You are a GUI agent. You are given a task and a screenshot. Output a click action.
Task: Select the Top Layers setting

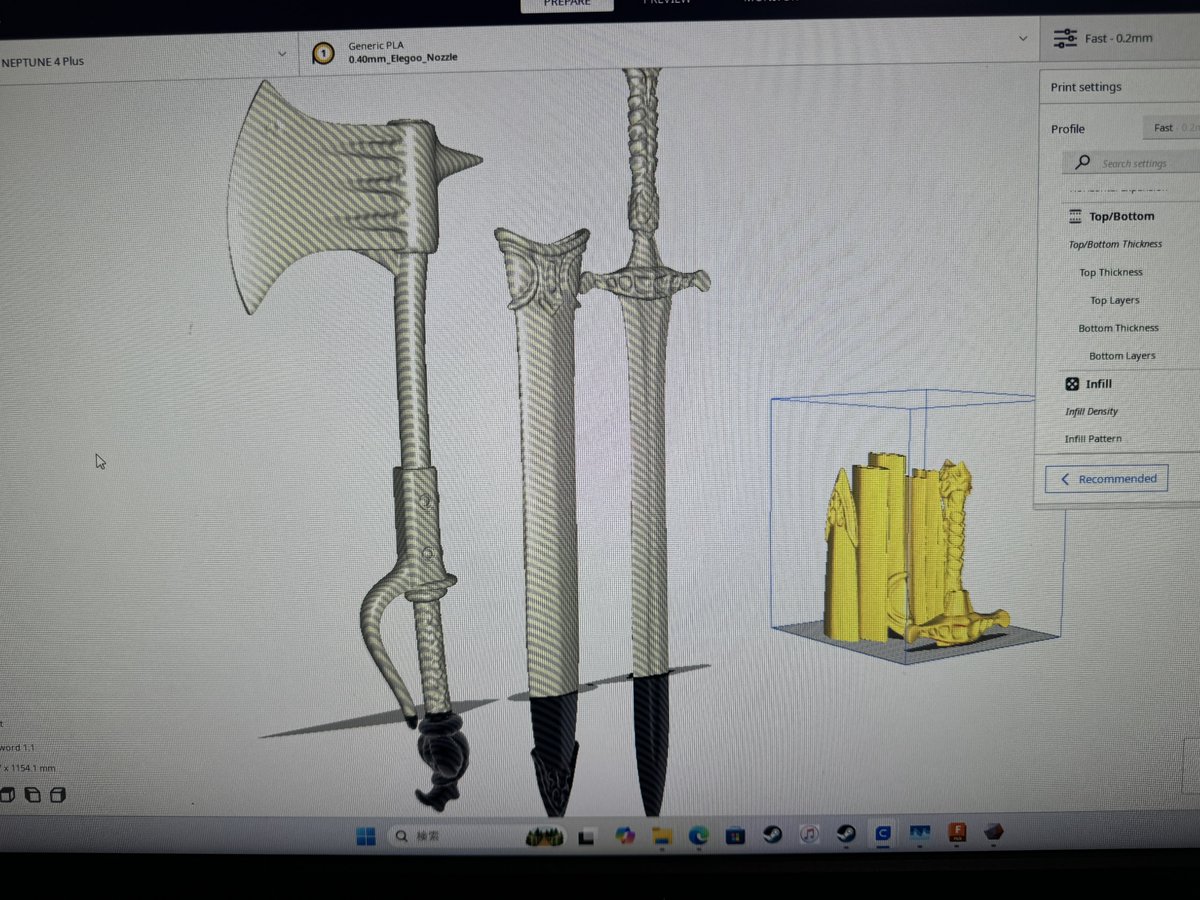point(1114,300)
